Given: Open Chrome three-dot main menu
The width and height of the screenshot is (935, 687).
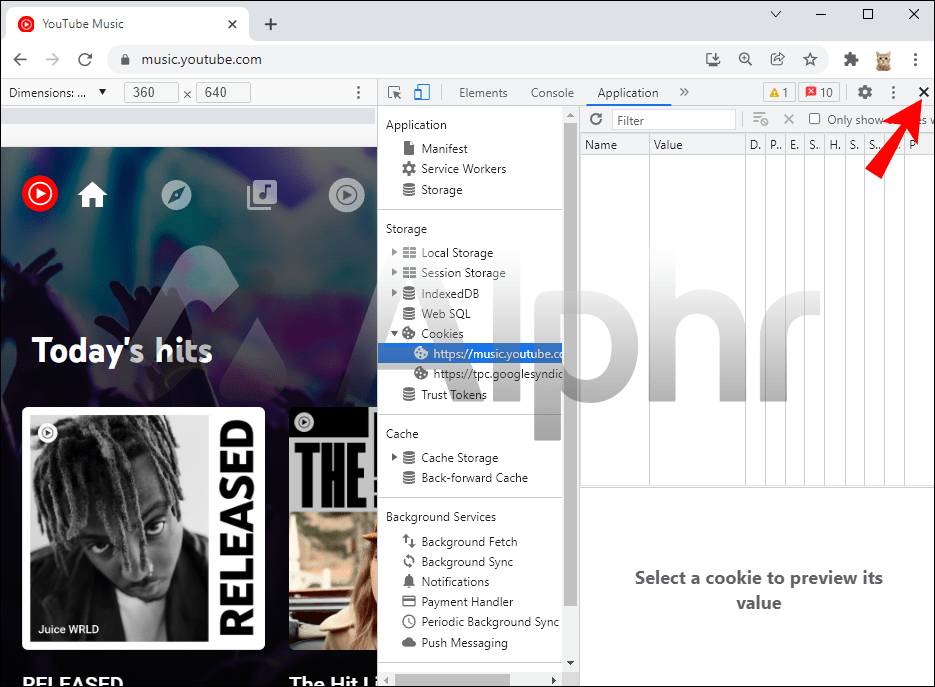Looking at the screenshot, I should (915, 59).
